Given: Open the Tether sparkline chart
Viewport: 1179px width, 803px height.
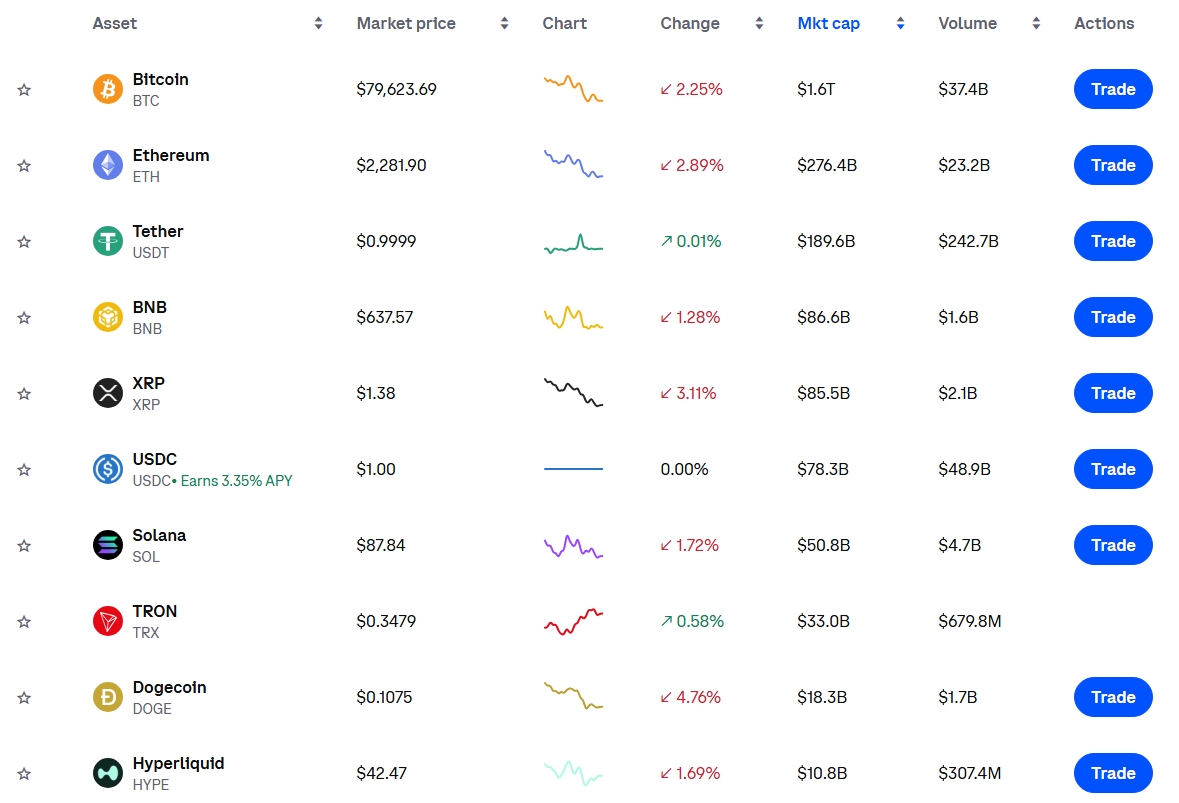Looking at the screenshot, I should pyautogui.click(x=573, y=243).
